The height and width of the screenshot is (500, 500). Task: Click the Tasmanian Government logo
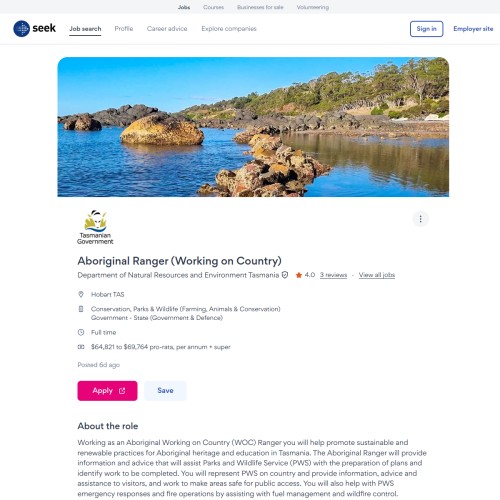(x=95, y=227)
